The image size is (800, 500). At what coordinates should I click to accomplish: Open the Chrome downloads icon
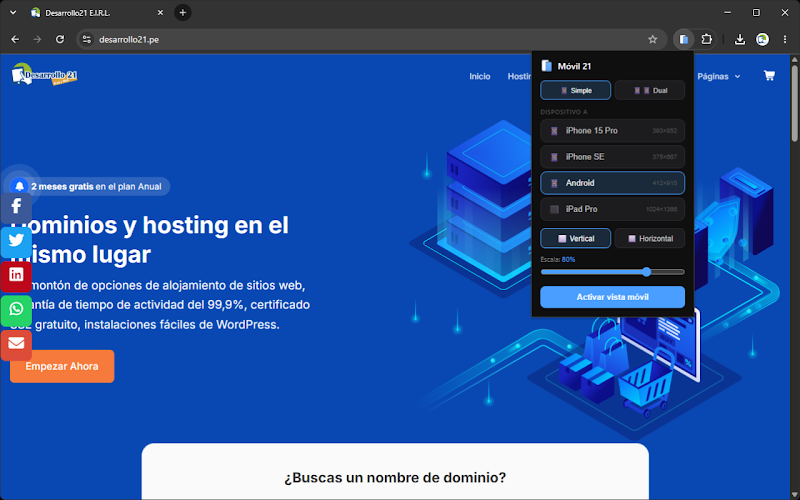point(740,39)
